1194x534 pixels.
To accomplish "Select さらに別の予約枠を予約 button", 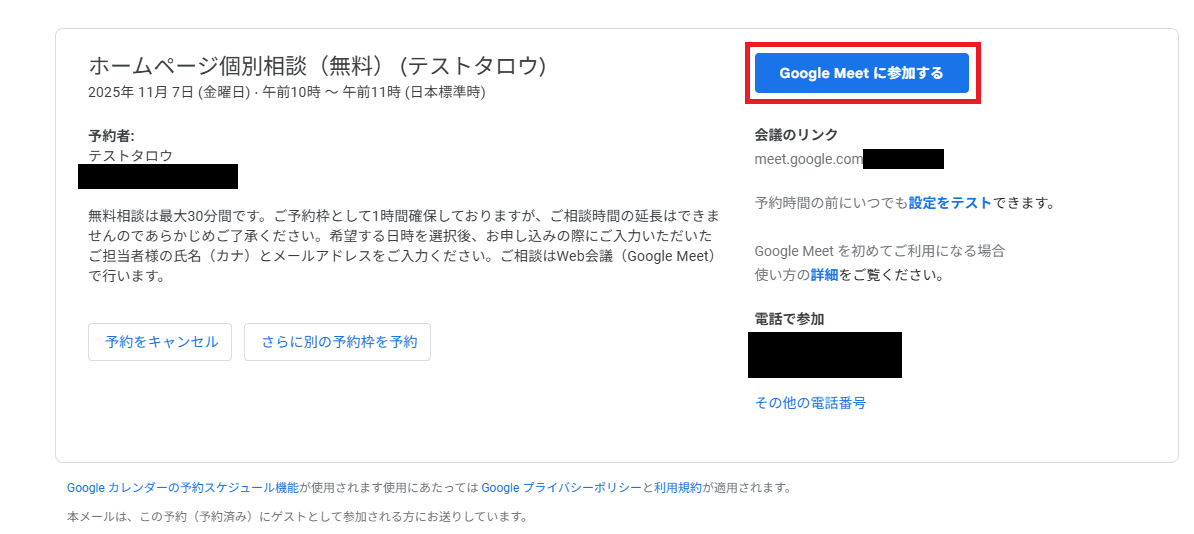I will (338, 342).
